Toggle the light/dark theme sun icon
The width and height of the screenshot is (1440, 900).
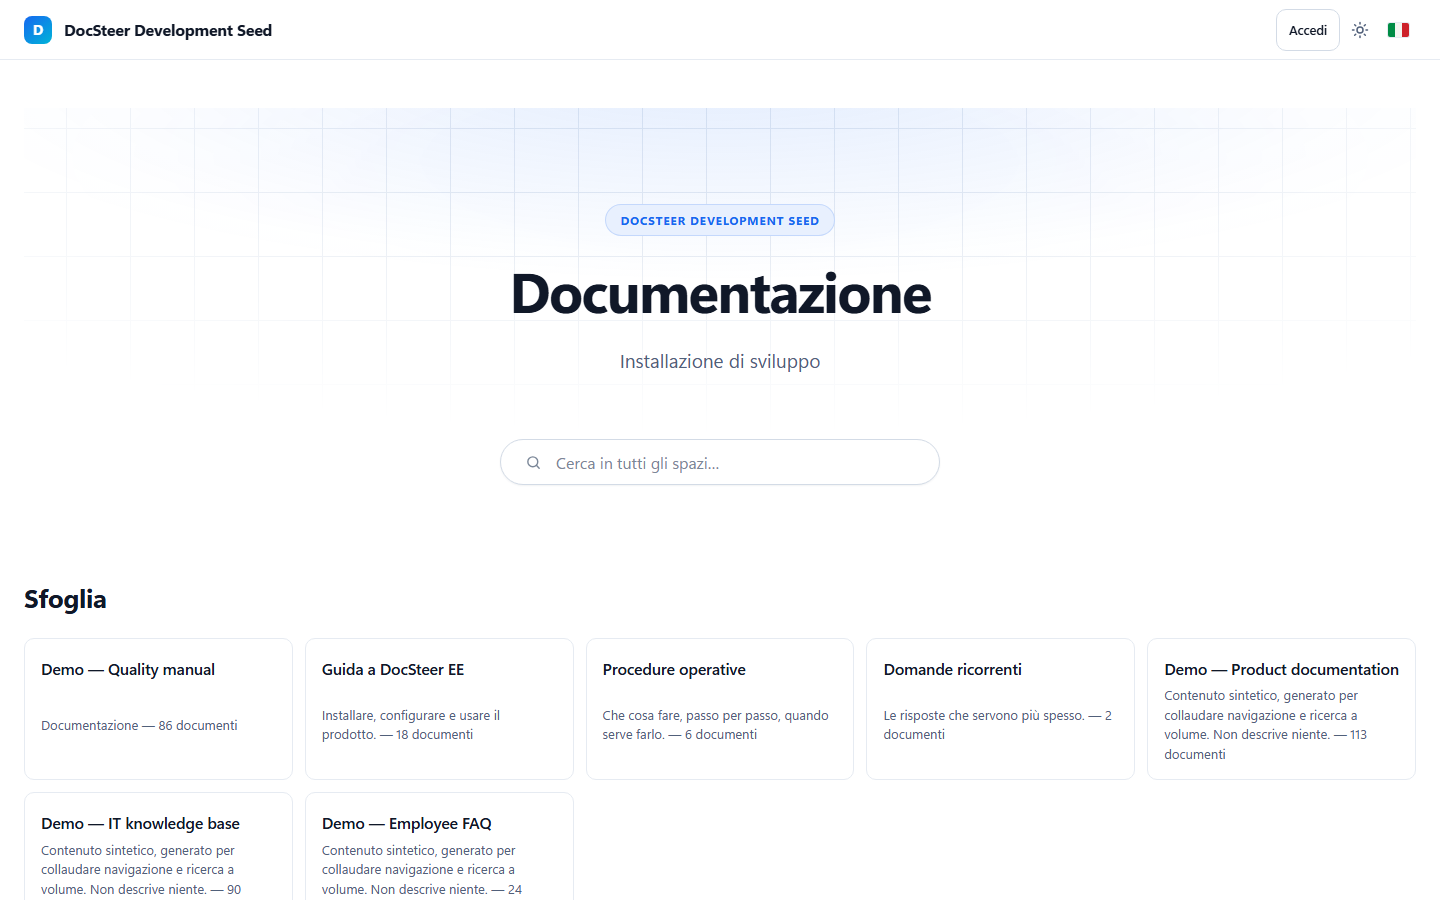click(x=1360, y=30)
